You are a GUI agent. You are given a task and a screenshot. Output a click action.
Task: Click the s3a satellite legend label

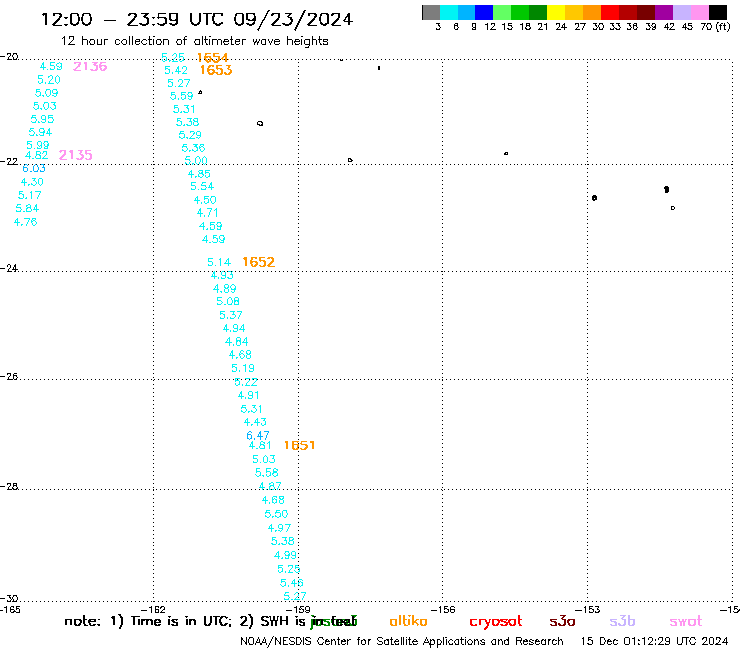(x=562, y=621)
